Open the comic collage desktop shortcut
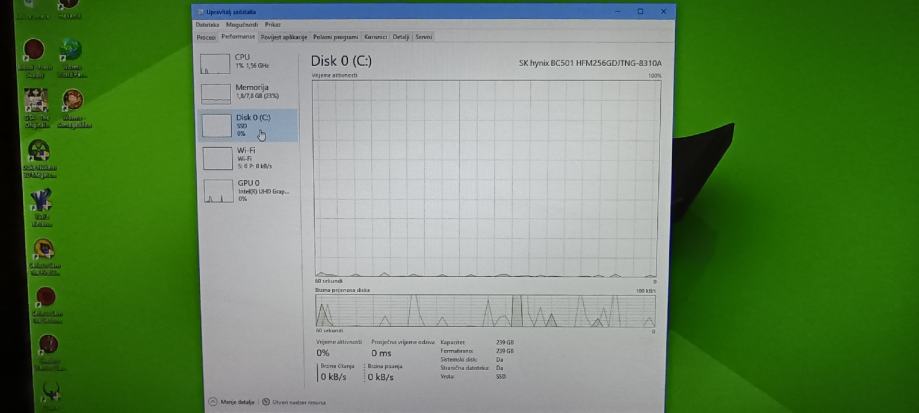 (x=36, y=100)
